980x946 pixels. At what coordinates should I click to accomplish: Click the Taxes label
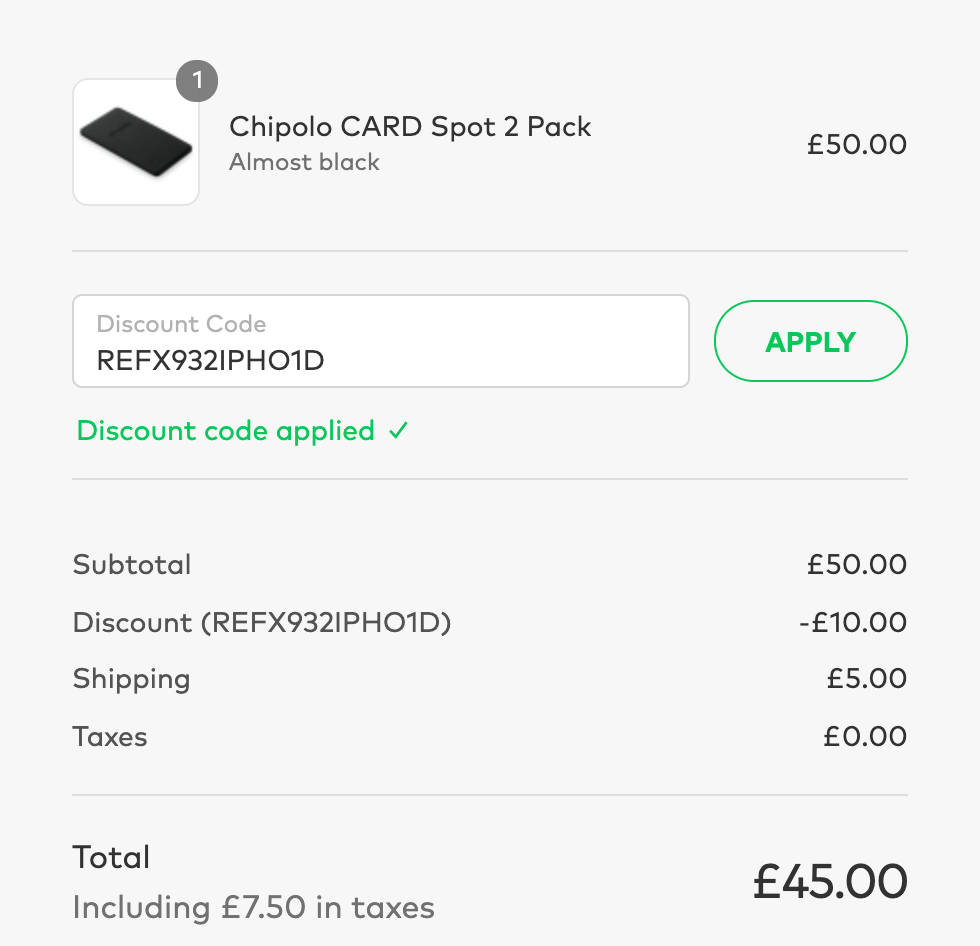110,737
